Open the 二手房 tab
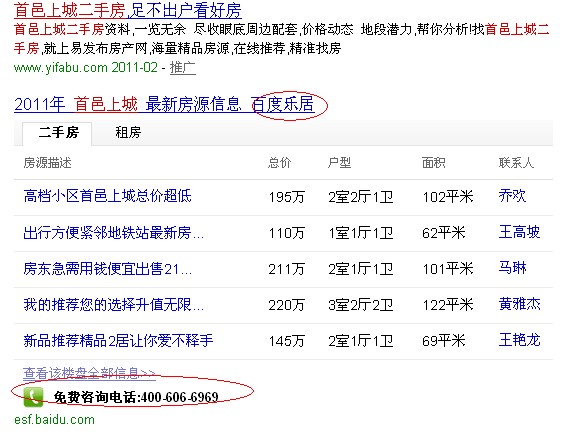Screen dimensions: 586x441 (57, 133)
